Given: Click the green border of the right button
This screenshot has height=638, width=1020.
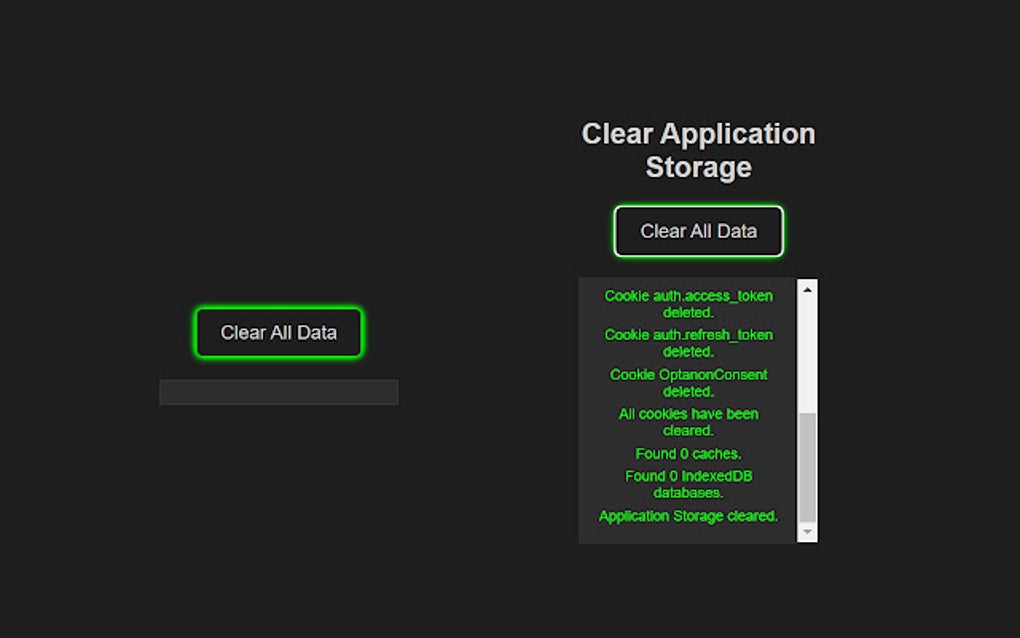Looking at the screenshot, I should pos(698,209).
